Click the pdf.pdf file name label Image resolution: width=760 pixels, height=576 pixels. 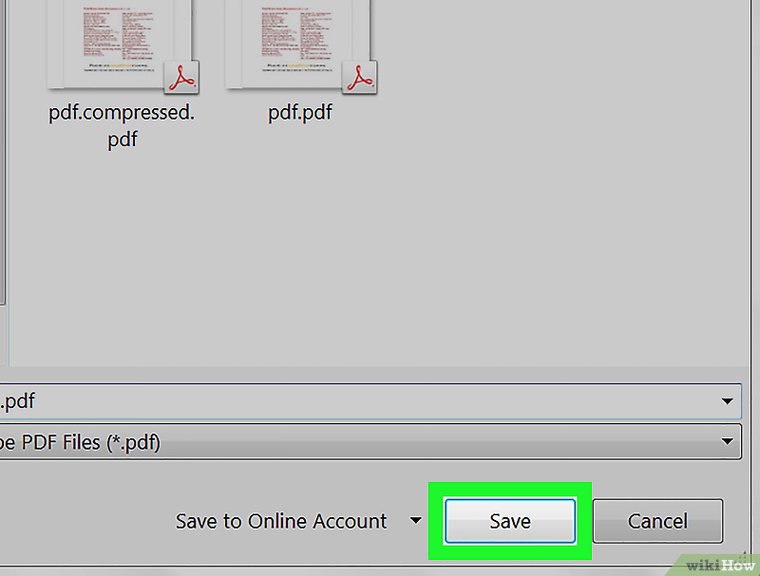tap(300, 112)
